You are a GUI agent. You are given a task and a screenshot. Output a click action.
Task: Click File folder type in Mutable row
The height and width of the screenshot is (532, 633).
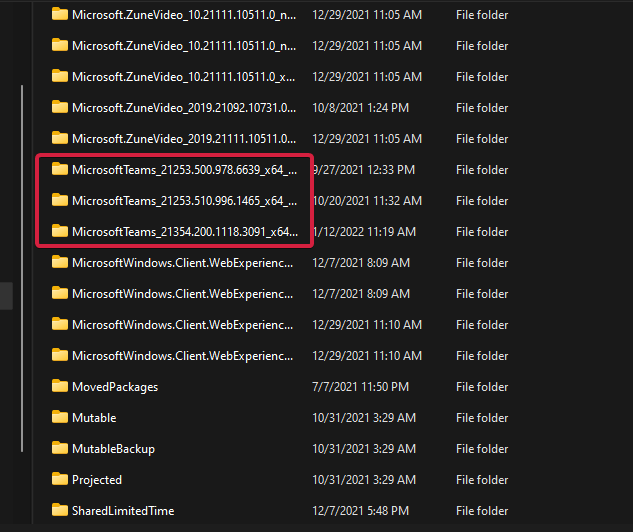pyautogui.click(x=482, y=418)
